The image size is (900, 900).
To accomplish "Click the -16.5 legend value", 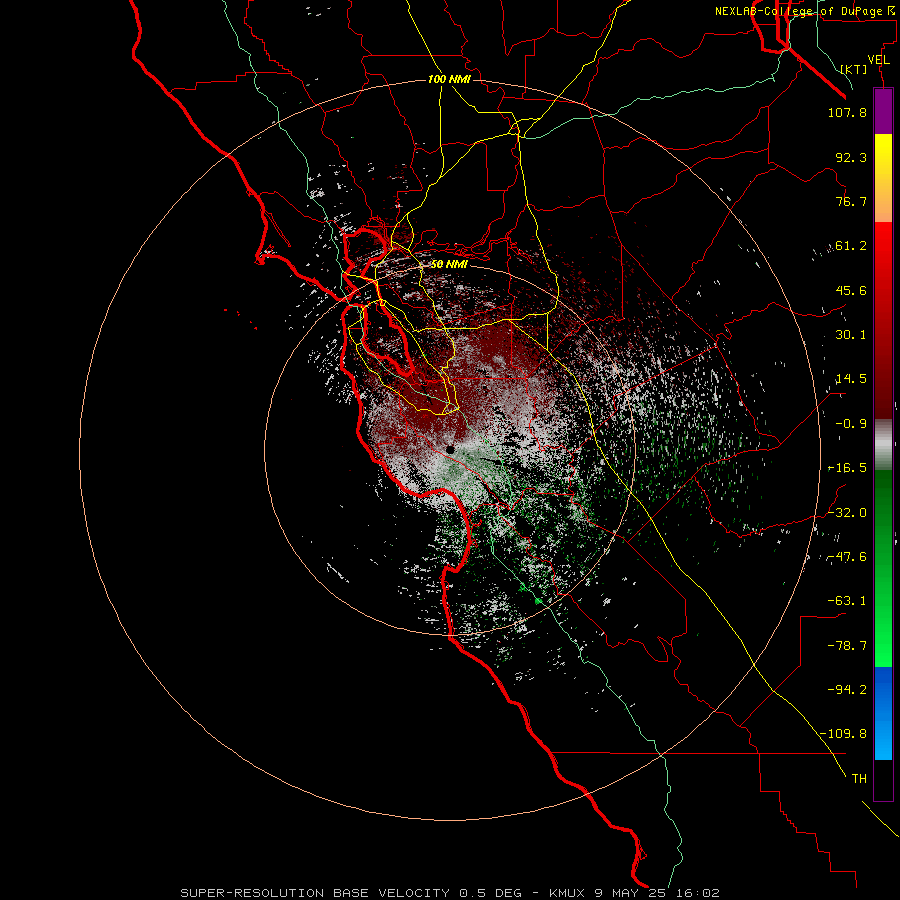I will coord(847,468).
